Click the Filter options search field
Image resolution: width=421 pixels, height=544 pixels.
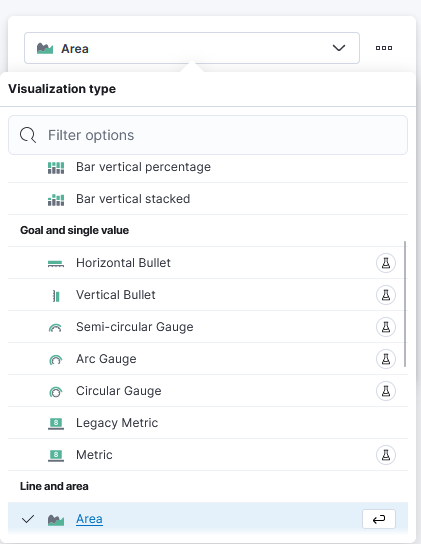(x=208, y=135)
